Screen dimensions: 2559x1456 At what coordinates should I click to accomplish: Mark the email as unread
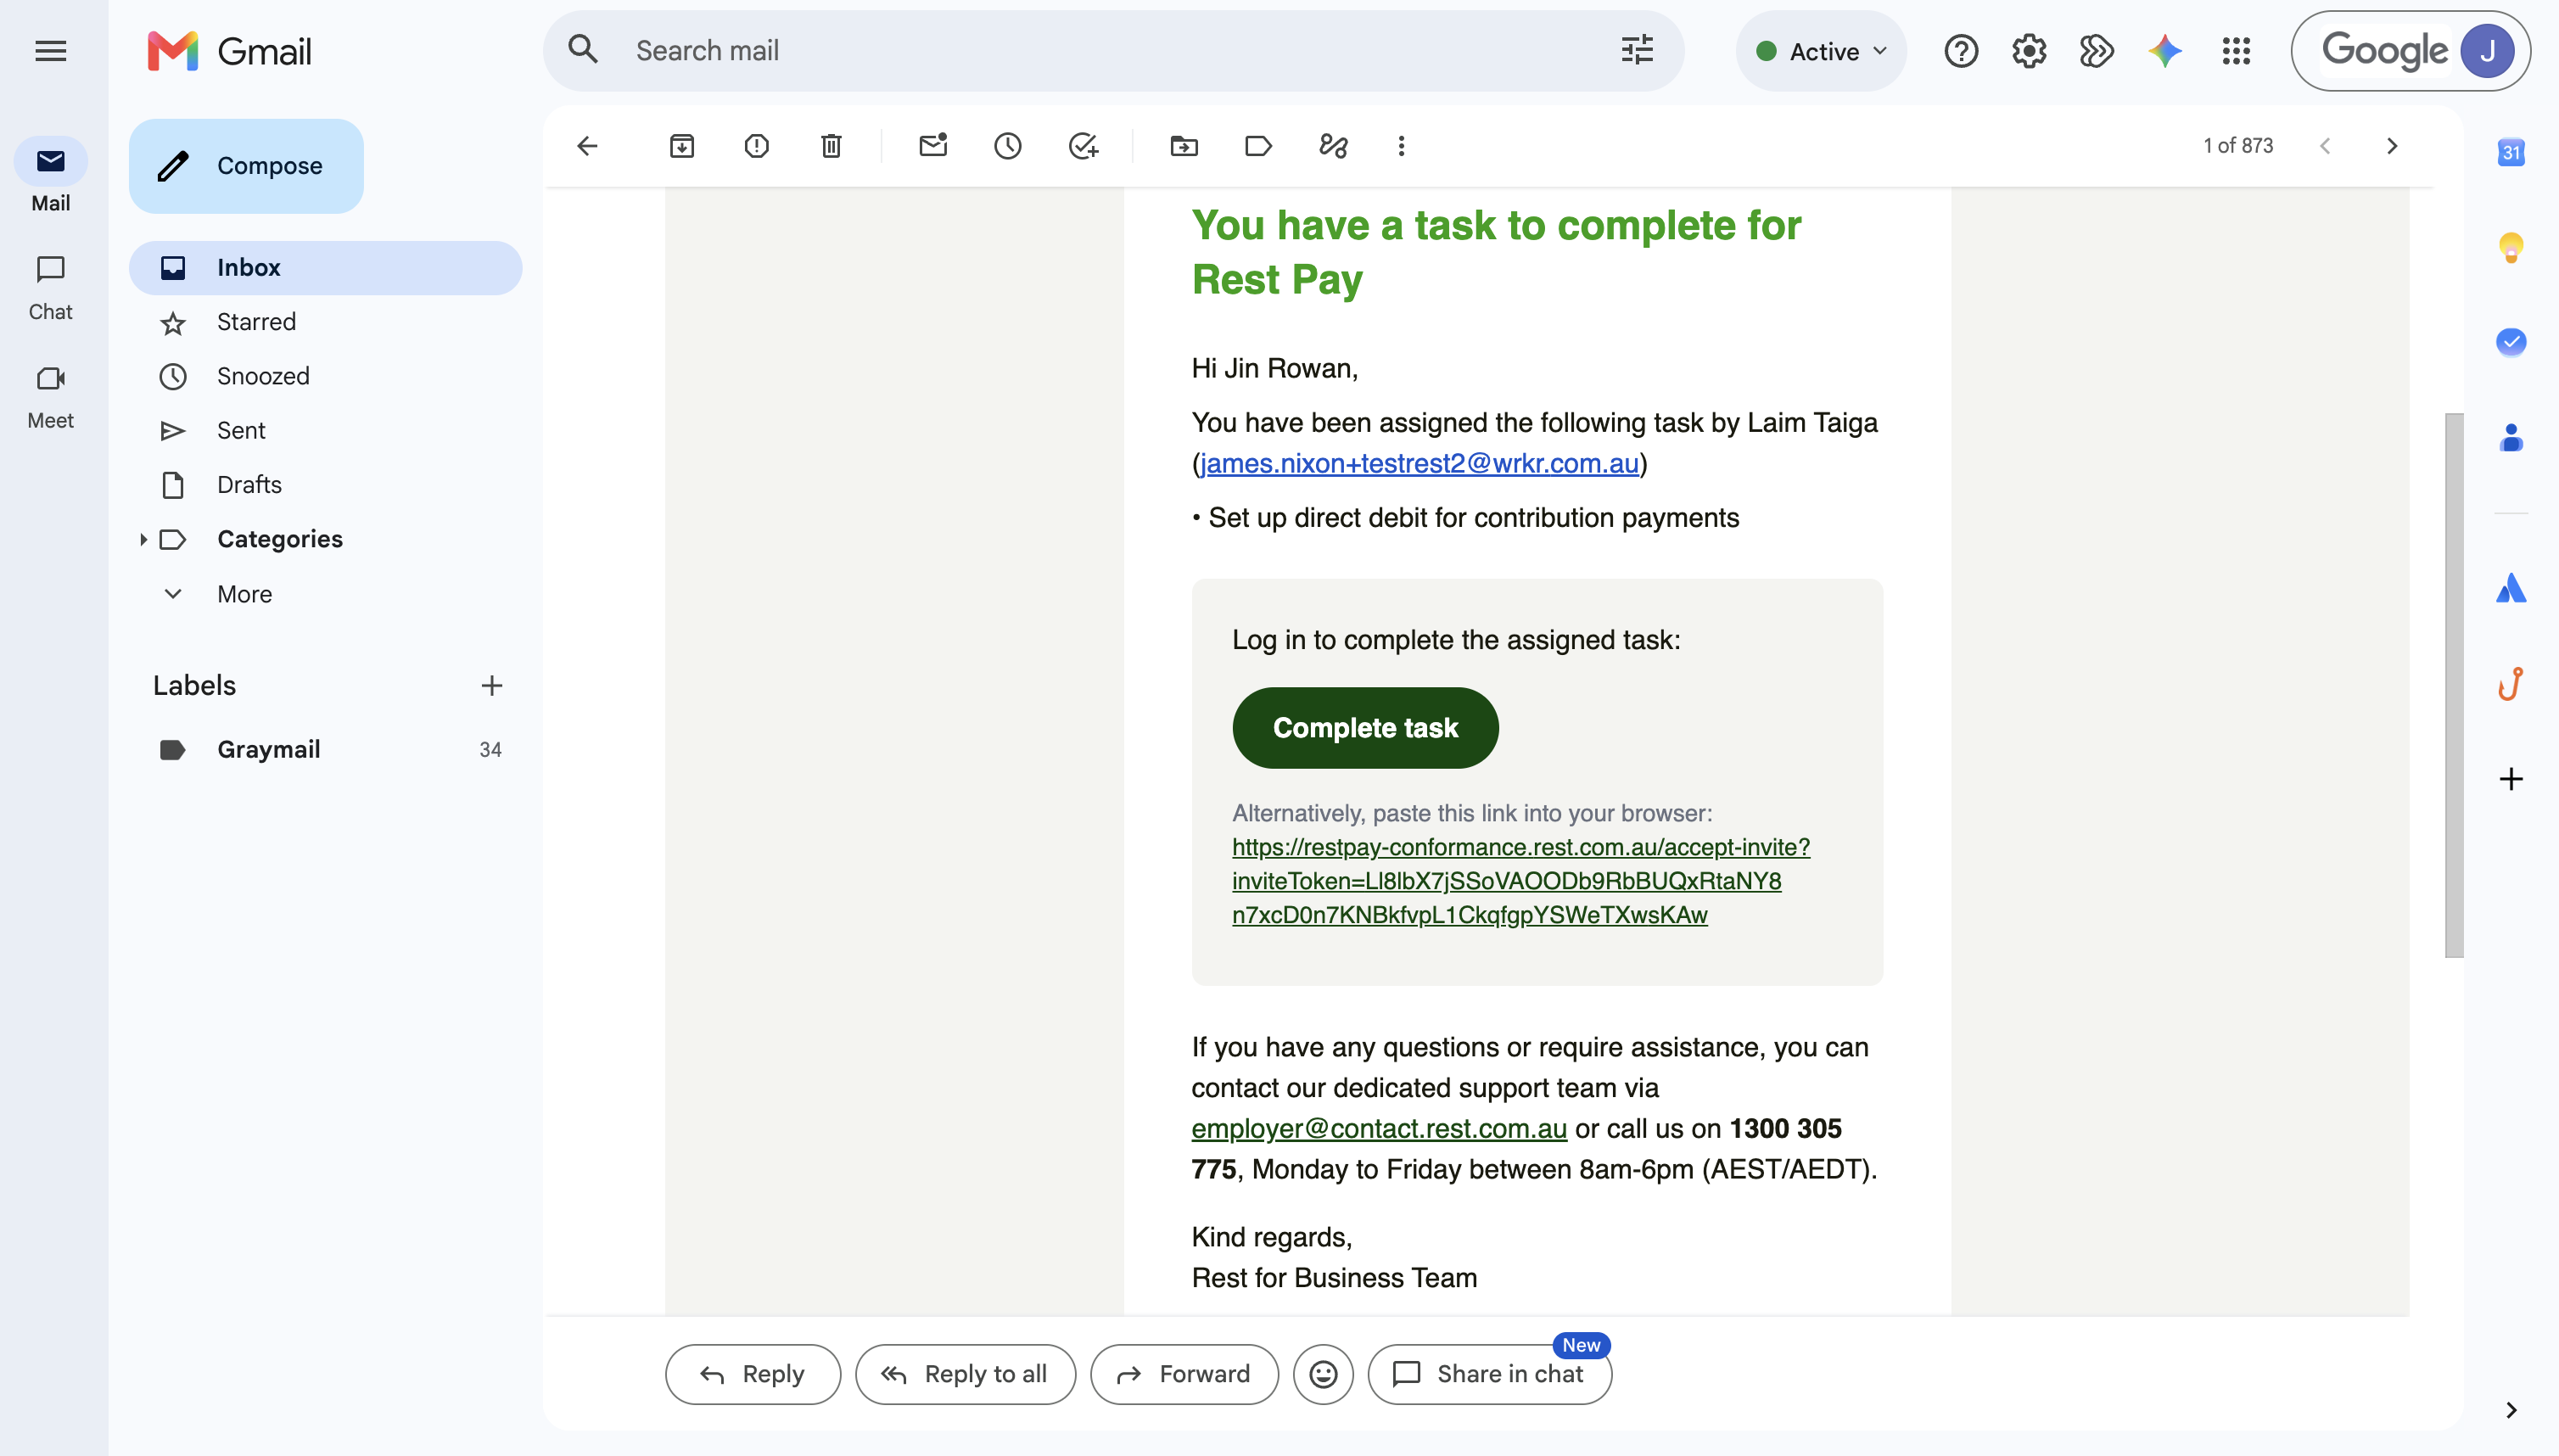(932, 146)
